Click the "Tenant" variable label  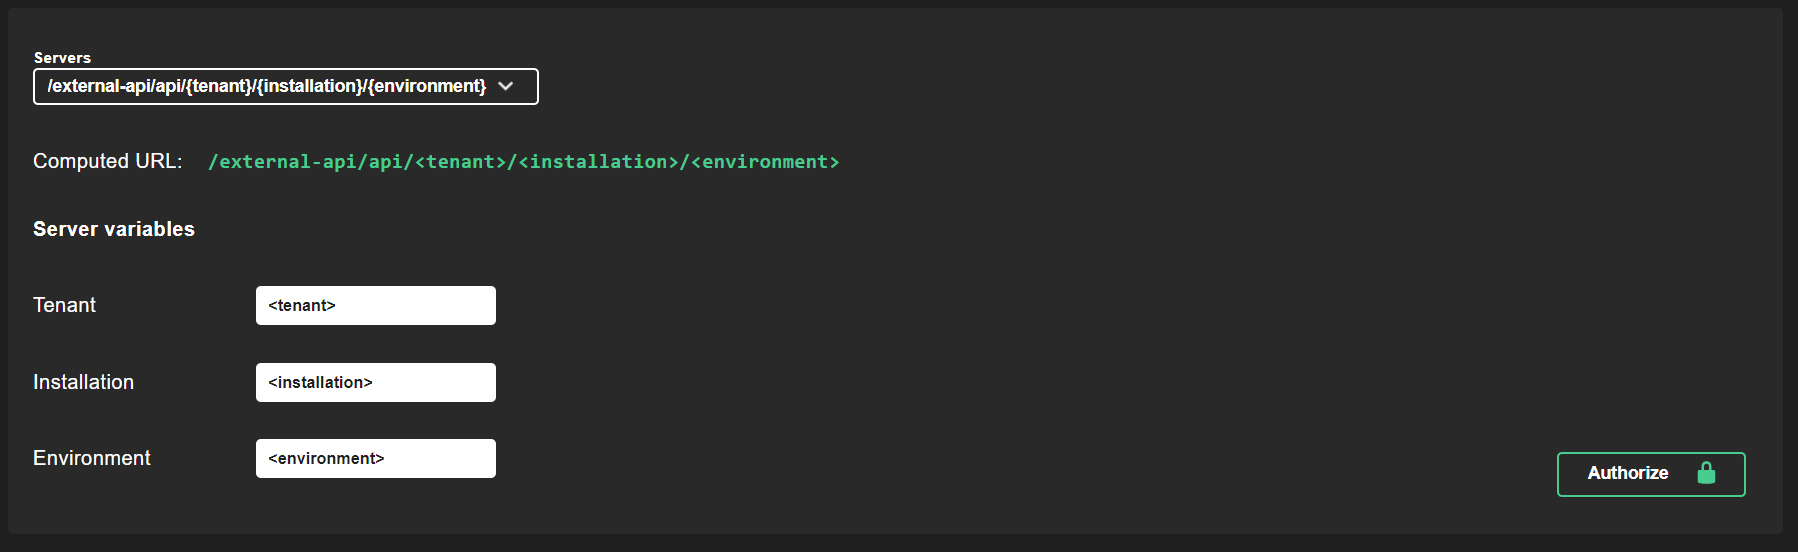[65, 305]
